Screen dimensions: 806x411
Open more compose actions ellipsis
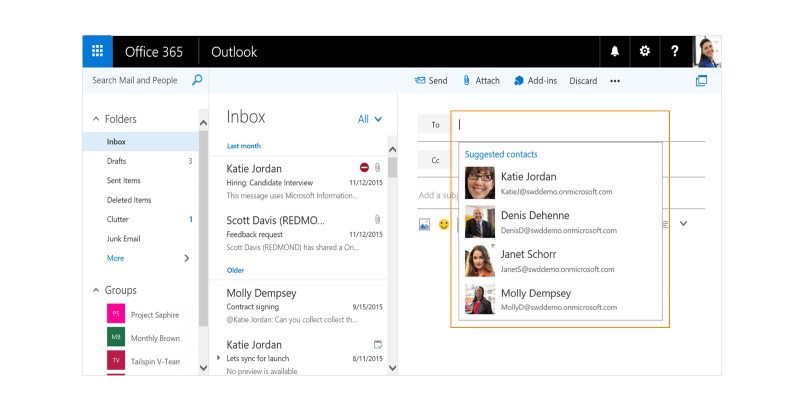click(x=615, y=81)
